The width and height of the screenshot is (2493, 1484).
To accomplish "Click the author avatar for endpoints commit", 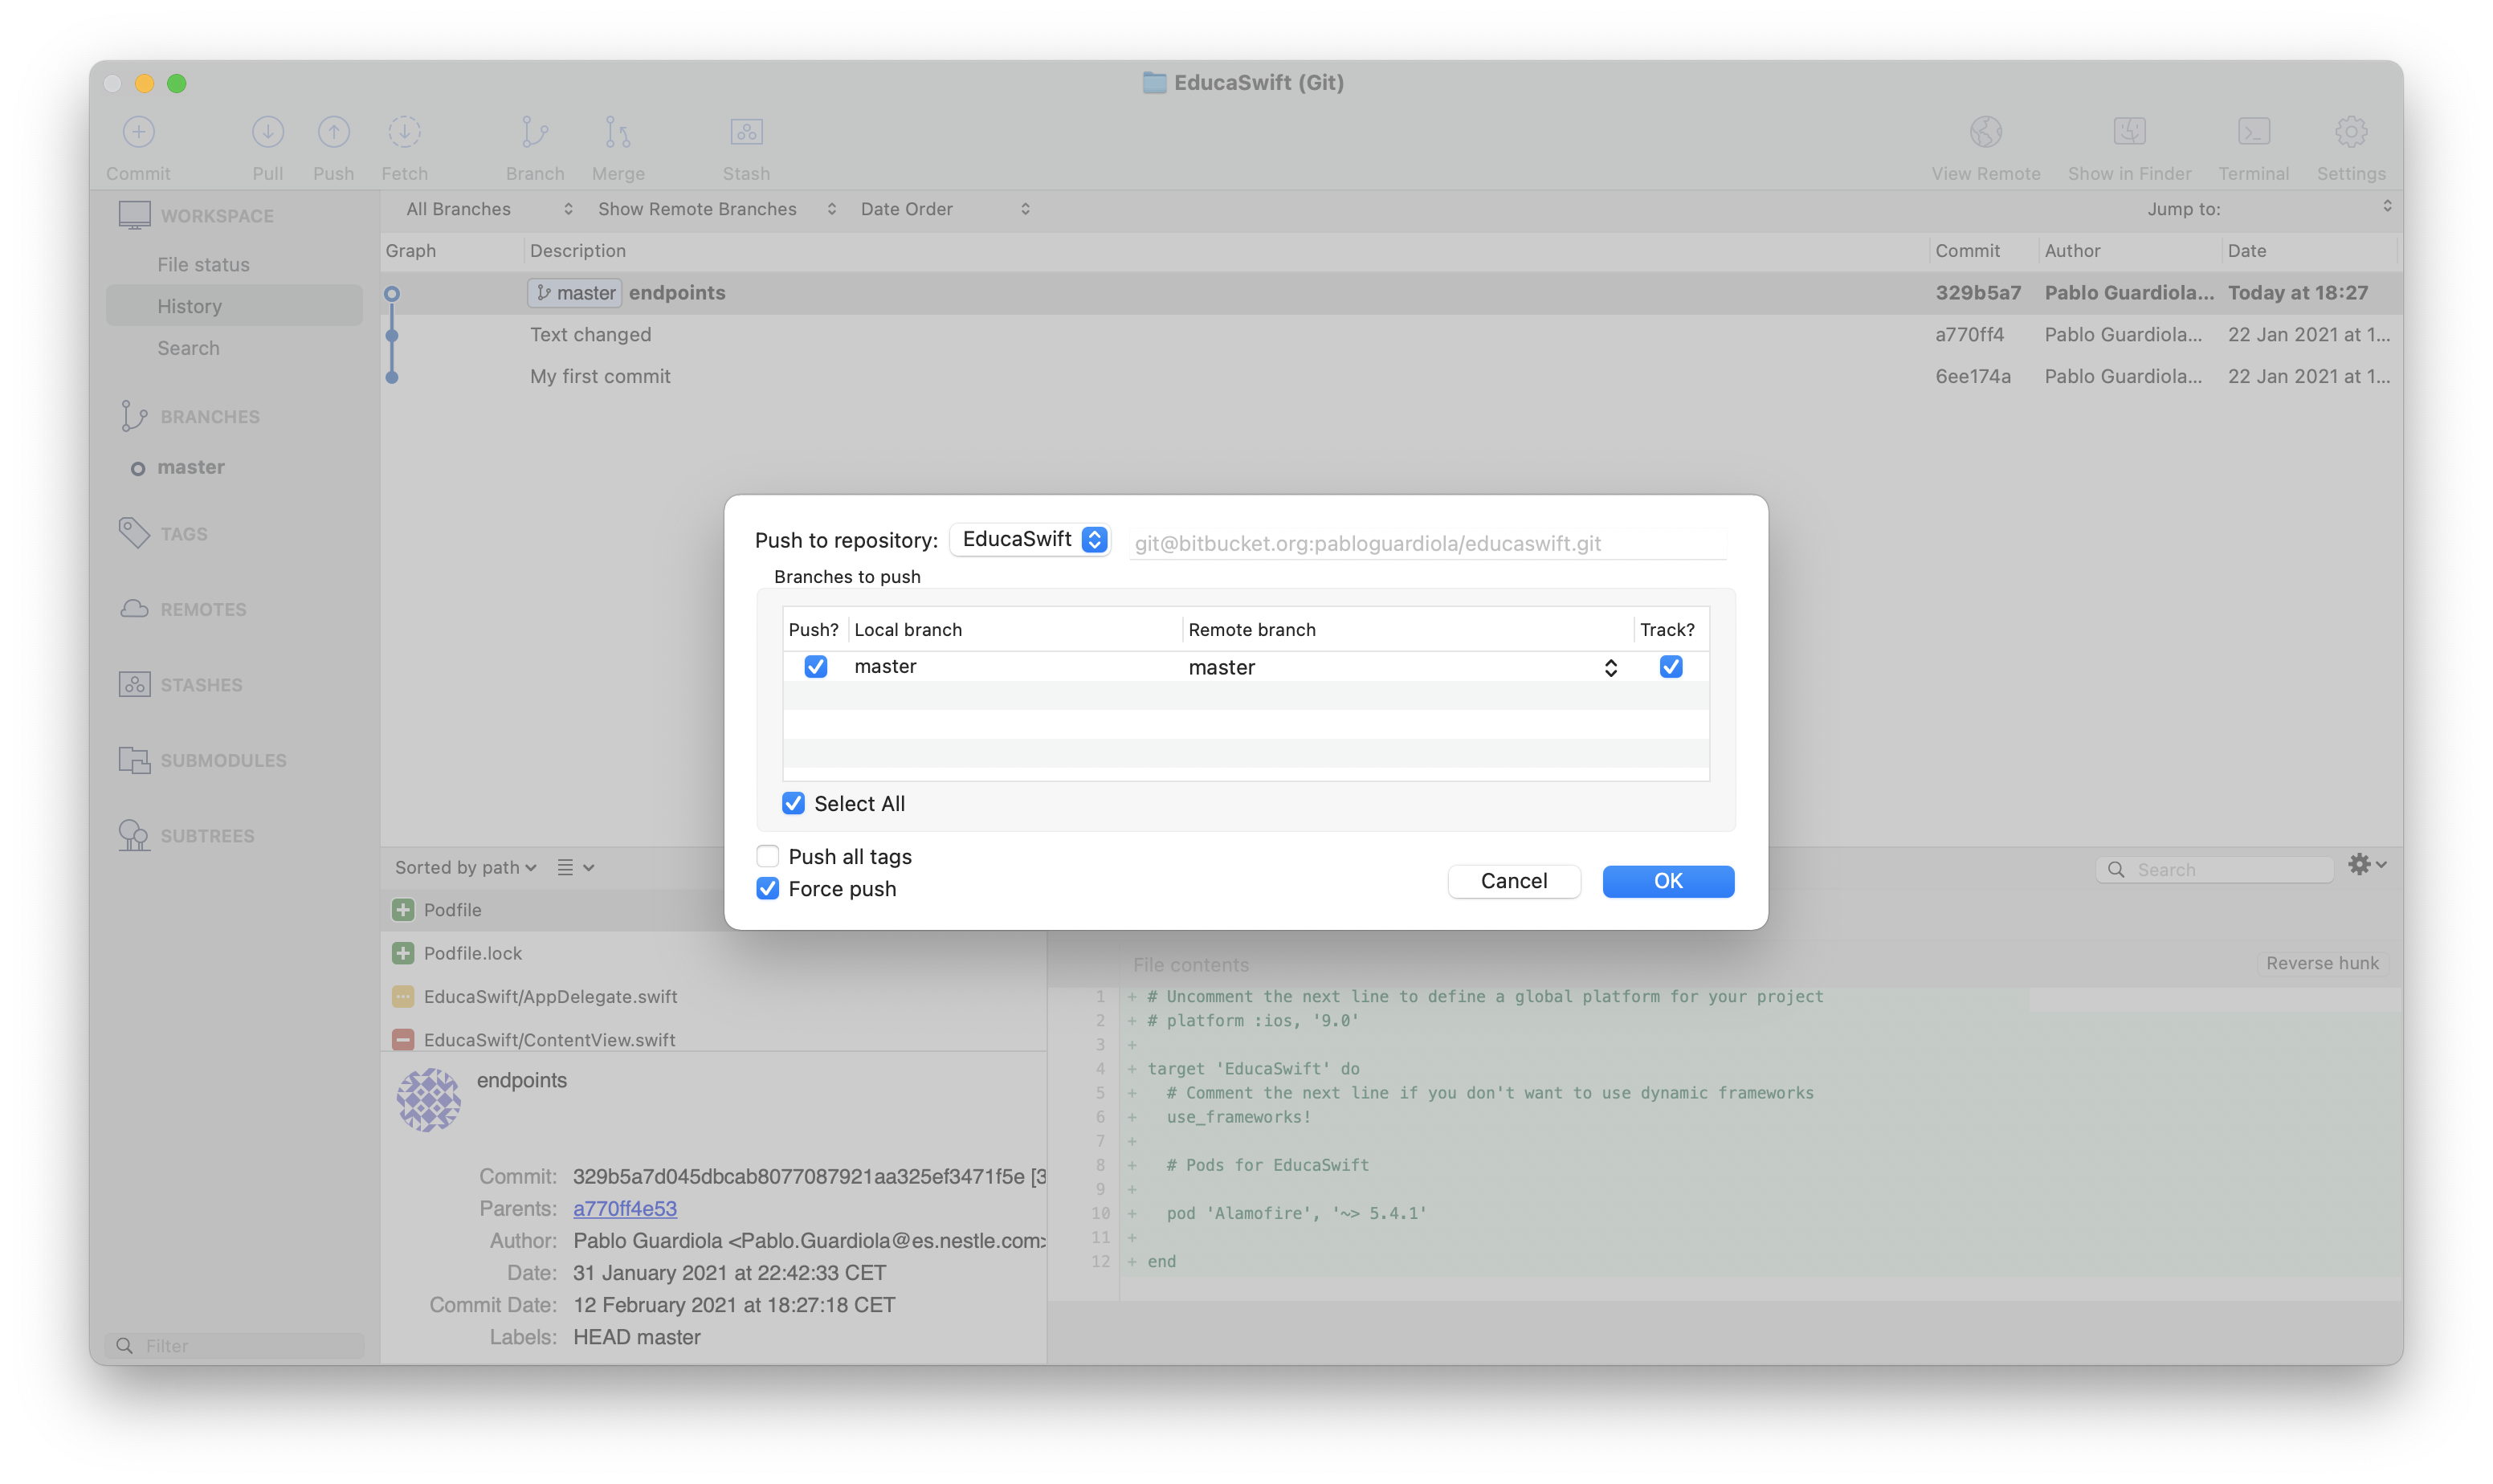I will coord(428,1100).
